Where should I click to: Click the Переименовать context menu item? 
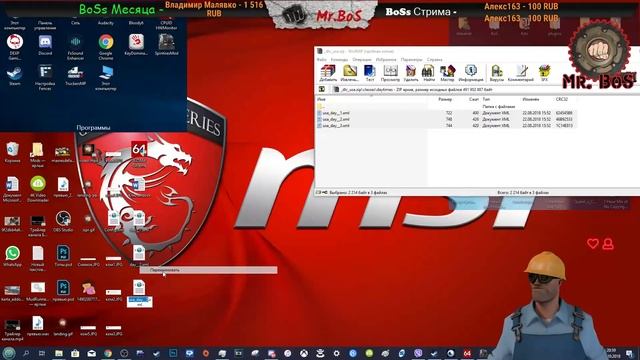coord(208,270)
